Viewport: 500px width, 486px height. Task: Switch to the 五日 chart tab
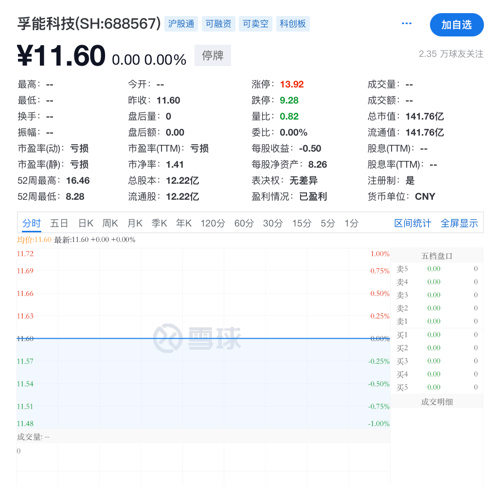pyautogui.click(x=59, y=223)
